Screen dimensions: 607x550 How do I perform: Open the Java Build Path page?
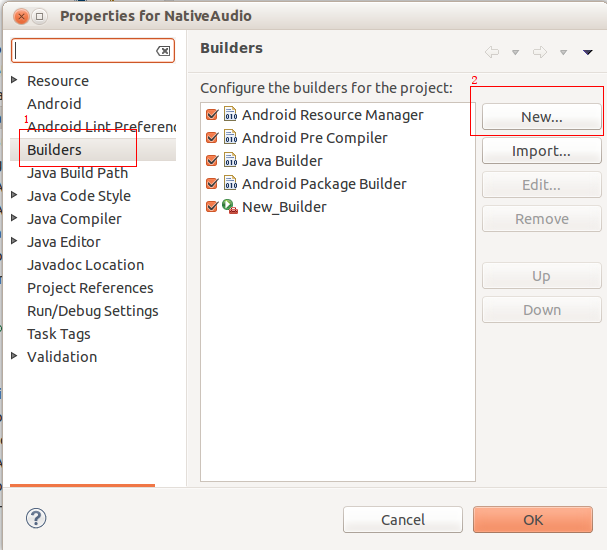coord(77,173)
